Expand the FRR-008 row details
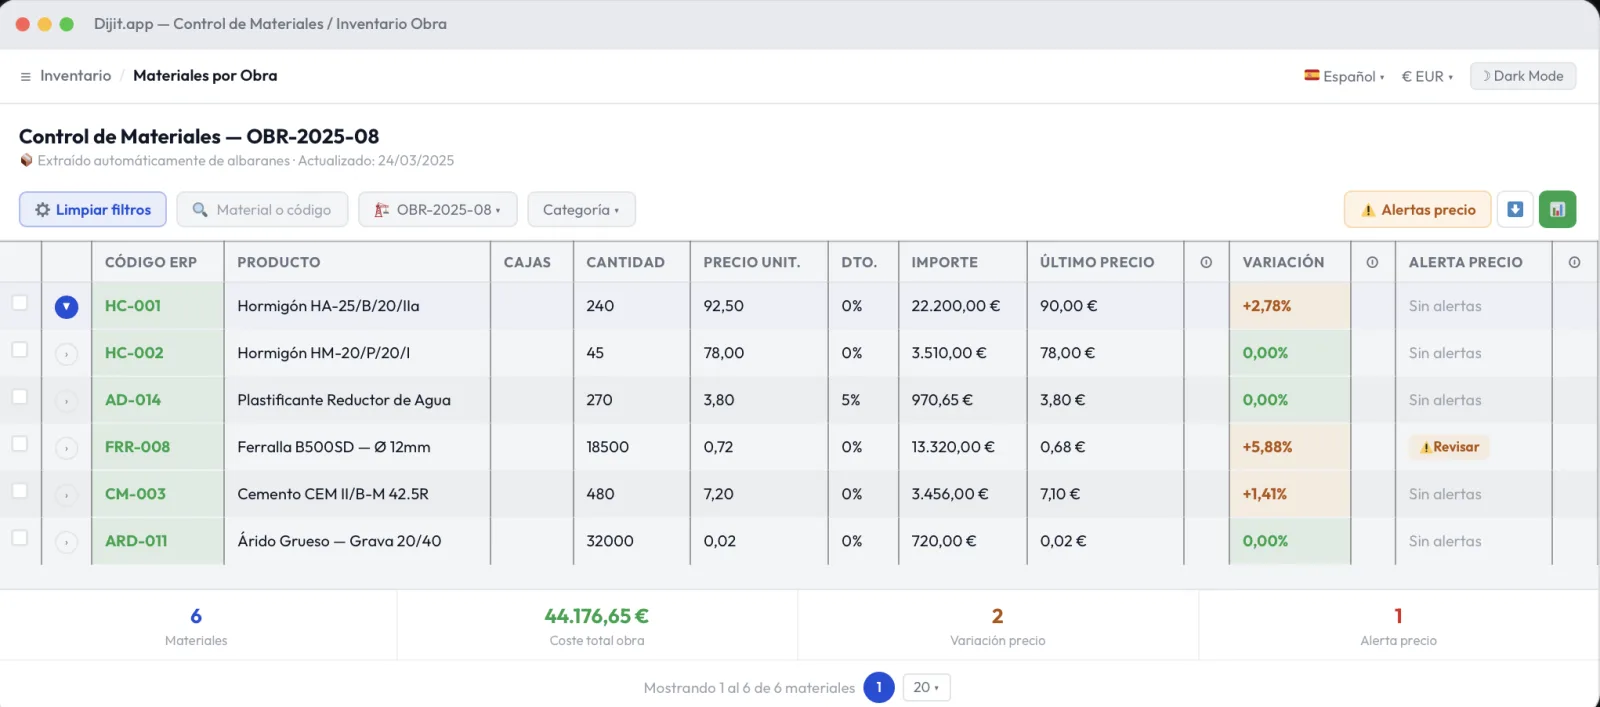Image resolution: width=1600 pixels, height=707 pixels. tap(66, 448)
